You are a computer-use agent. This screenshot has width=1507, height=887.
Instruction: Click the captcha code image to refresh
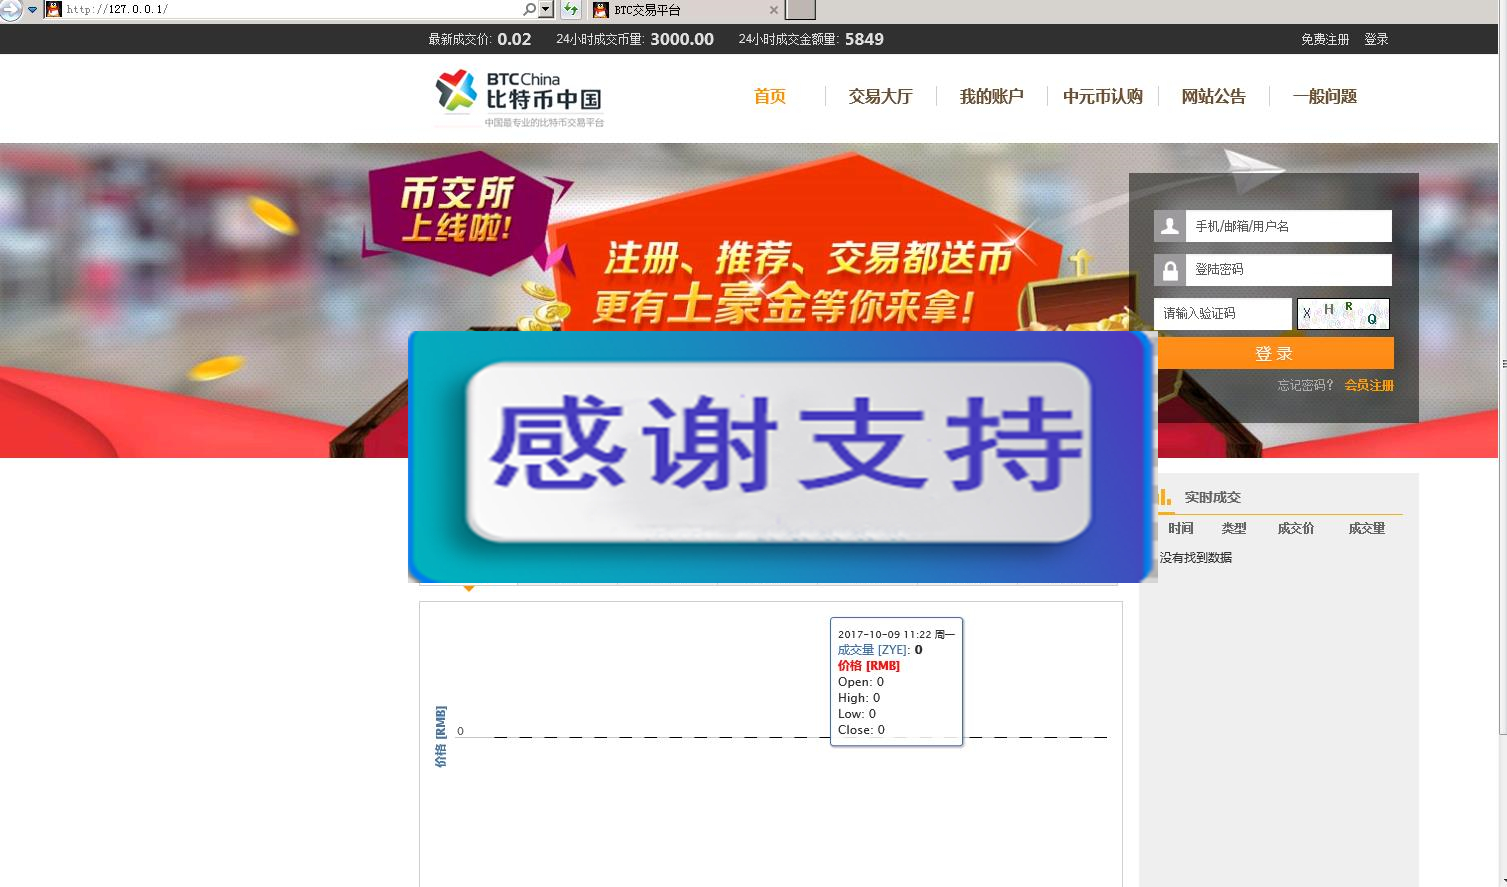(1343, 313)
